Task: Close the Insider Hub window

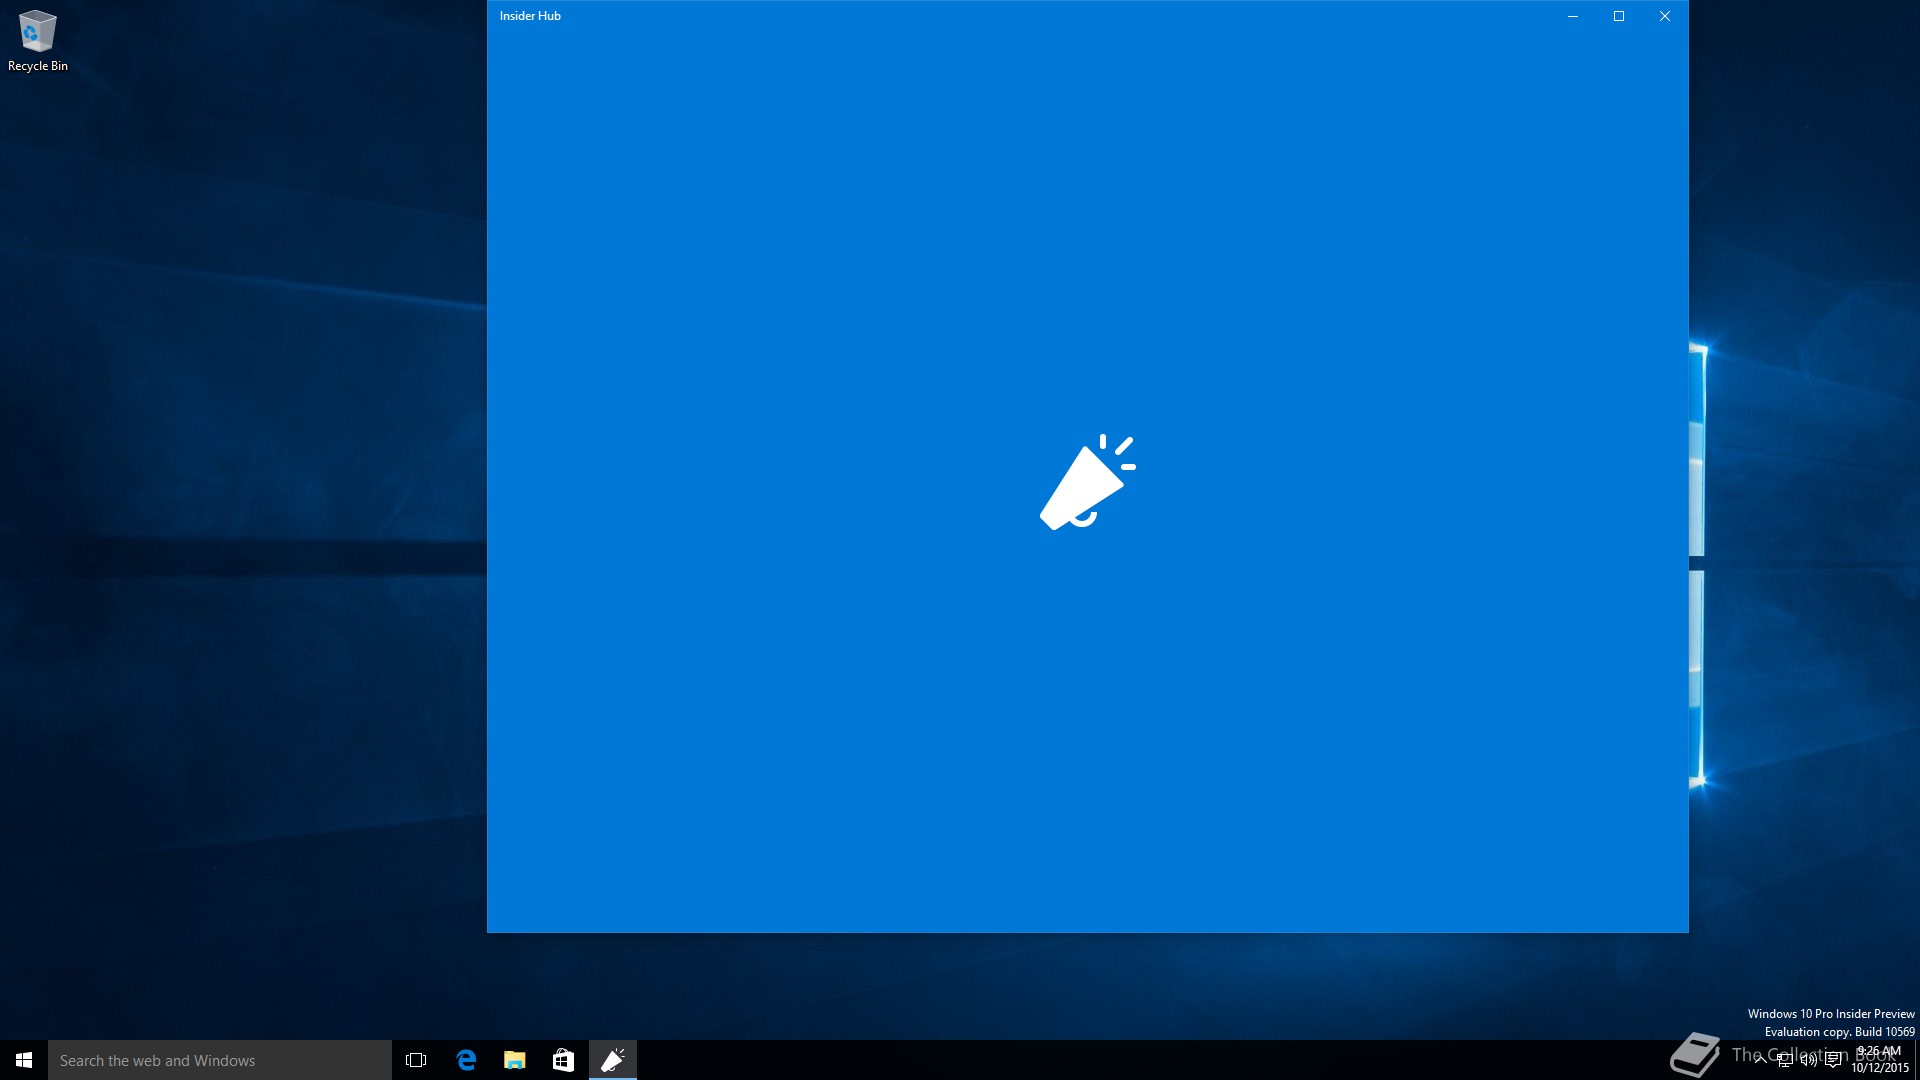Action: pyautogui.click(x=1665, y=16)
